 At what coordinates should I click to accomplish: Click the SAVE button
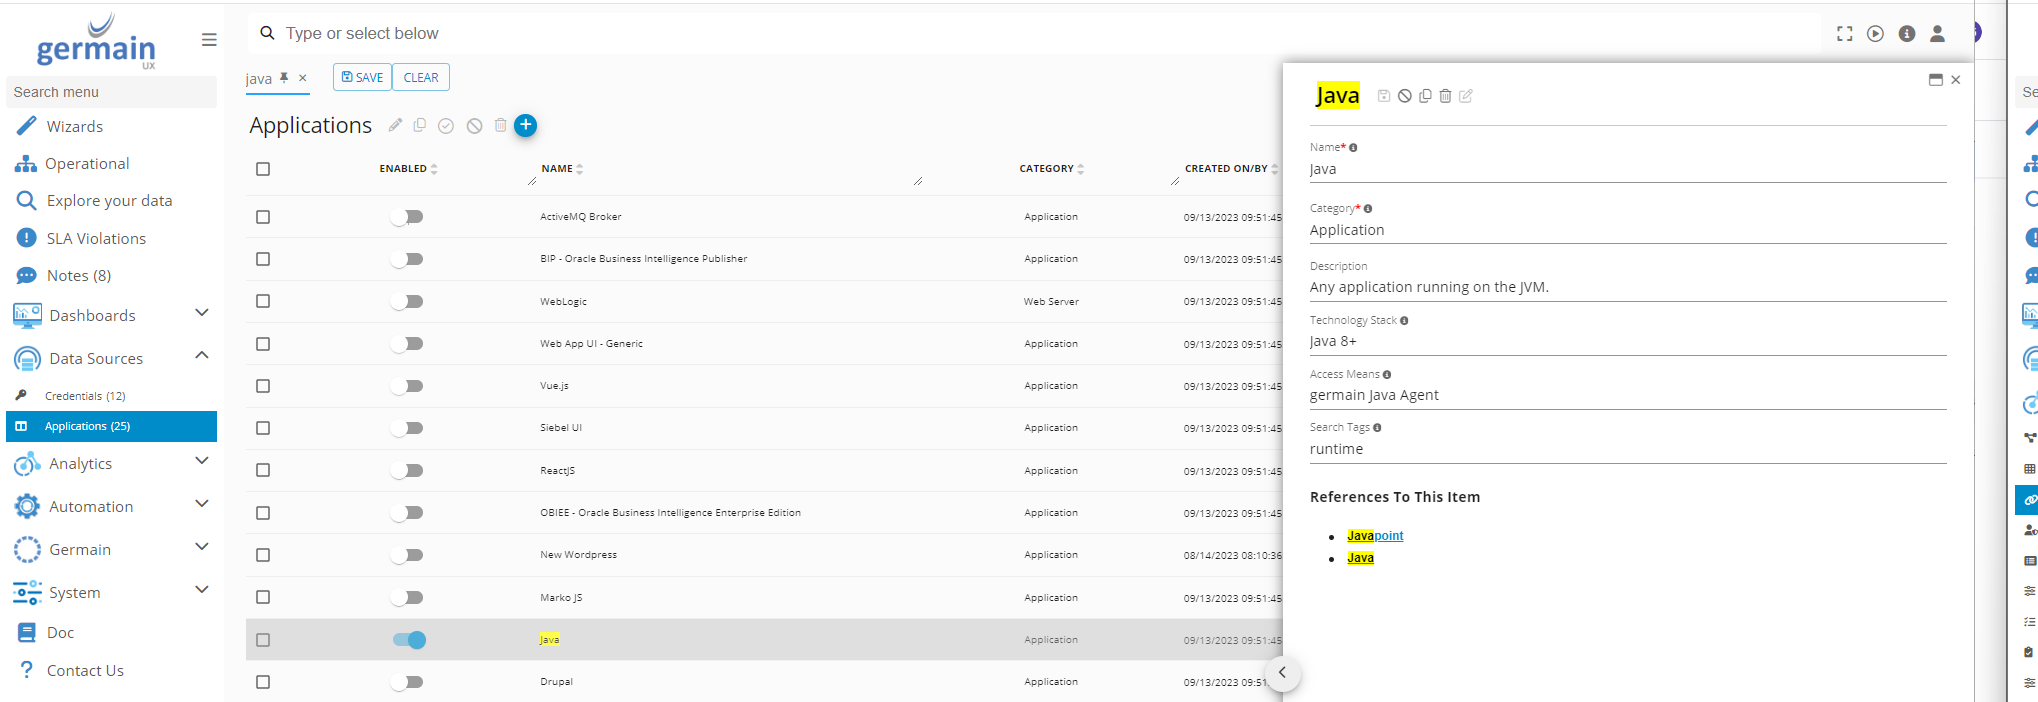point(362,77)
